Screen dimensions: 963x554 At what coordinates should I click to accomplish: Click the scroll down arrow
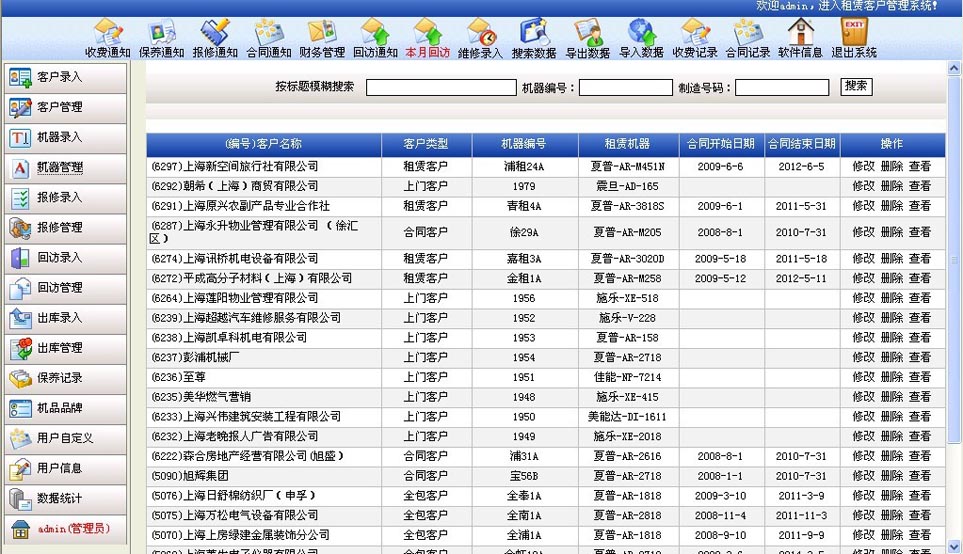pyautogui.click(x=954, y=546)
